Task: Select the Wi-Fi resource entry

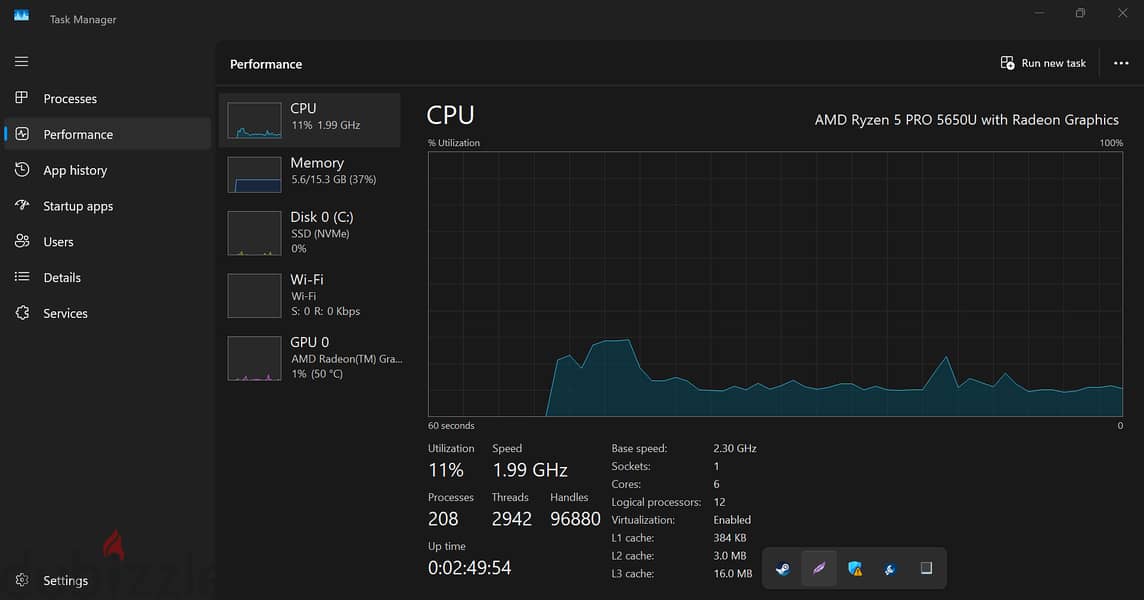Action: pos(309,296)
